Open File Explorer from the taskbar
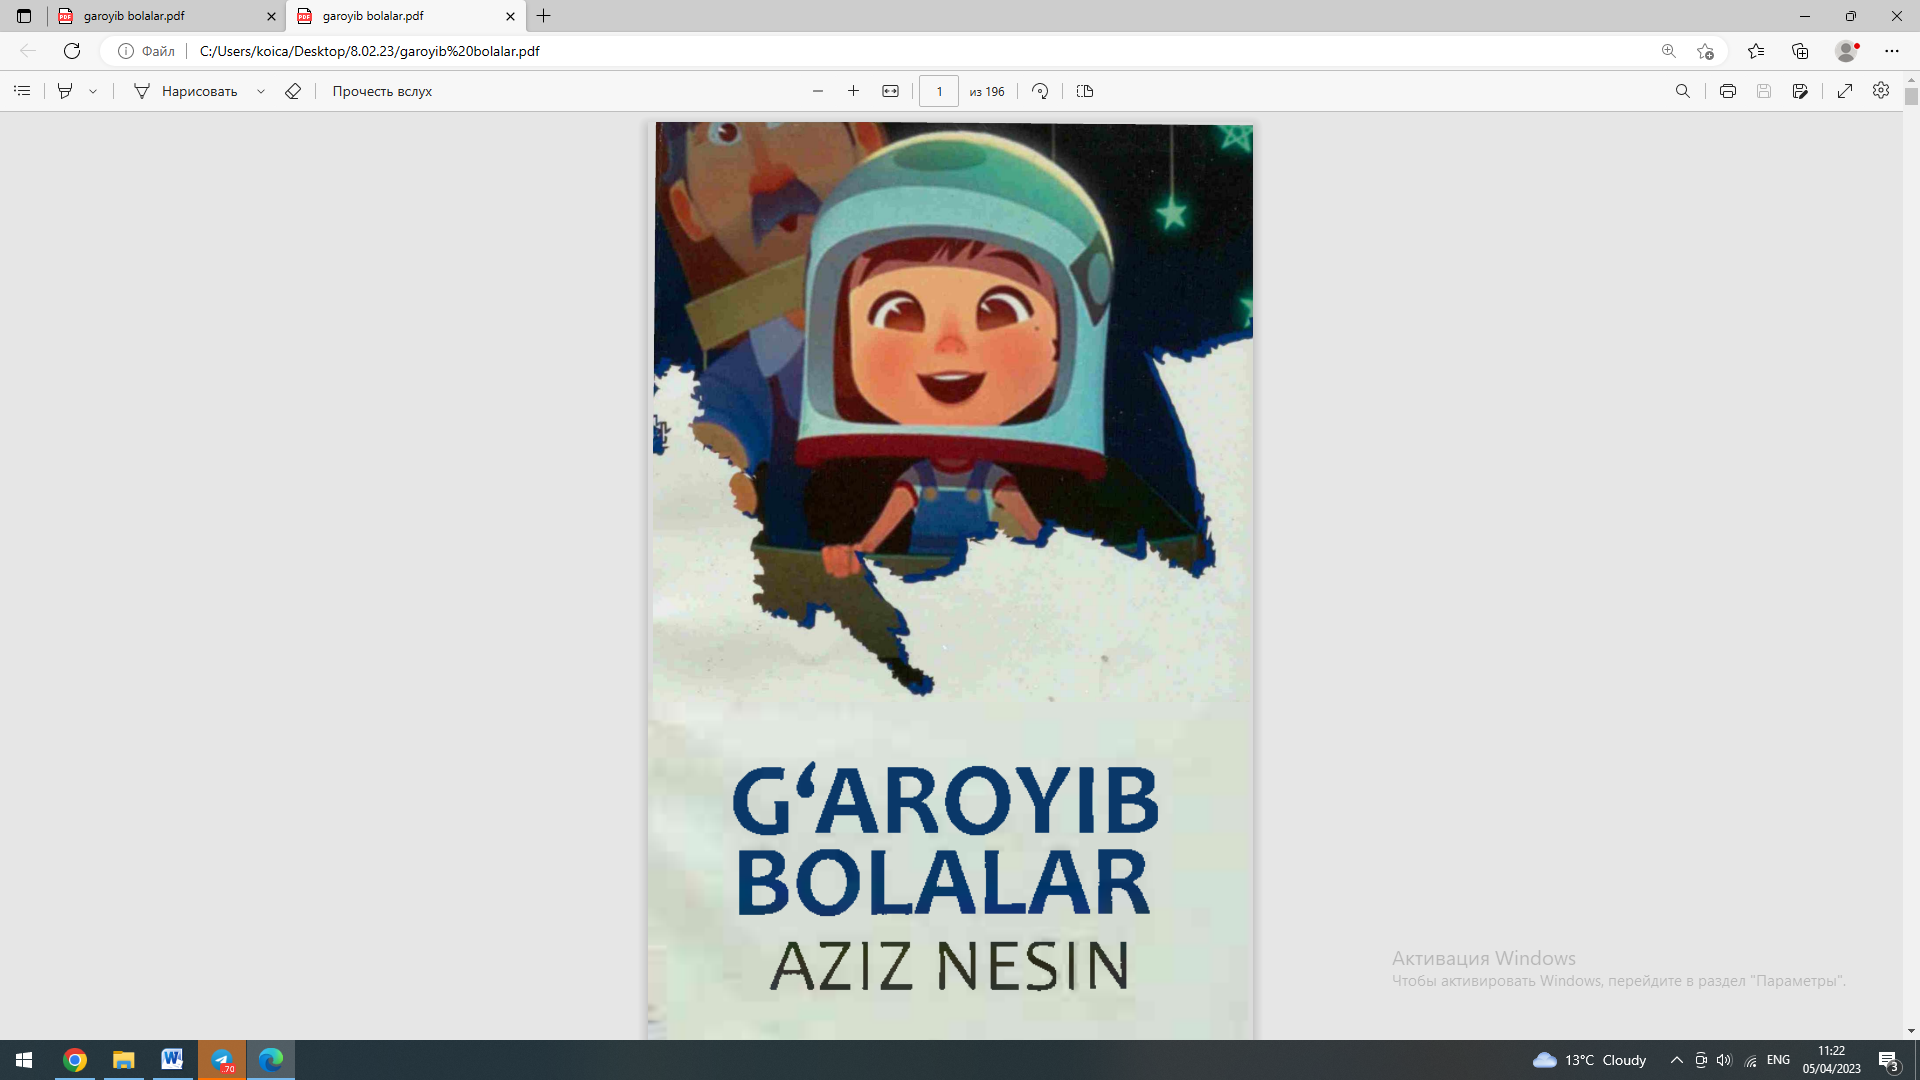 (123, 1060)
